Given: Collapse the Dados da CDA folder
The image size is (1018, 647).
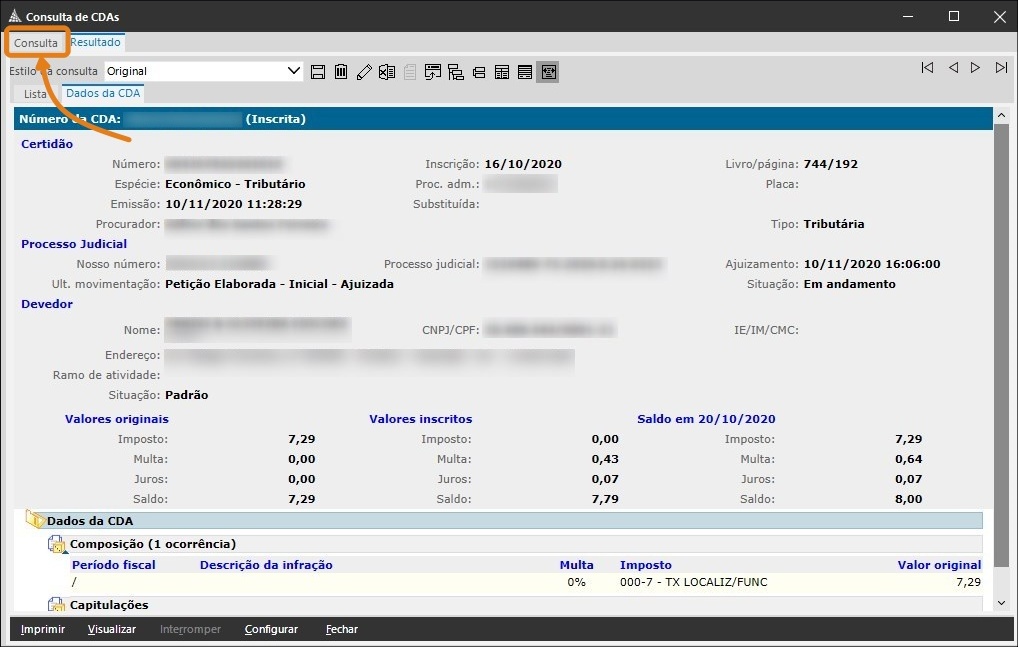Looking at the screenshot, I should click(x=36, y=521).
